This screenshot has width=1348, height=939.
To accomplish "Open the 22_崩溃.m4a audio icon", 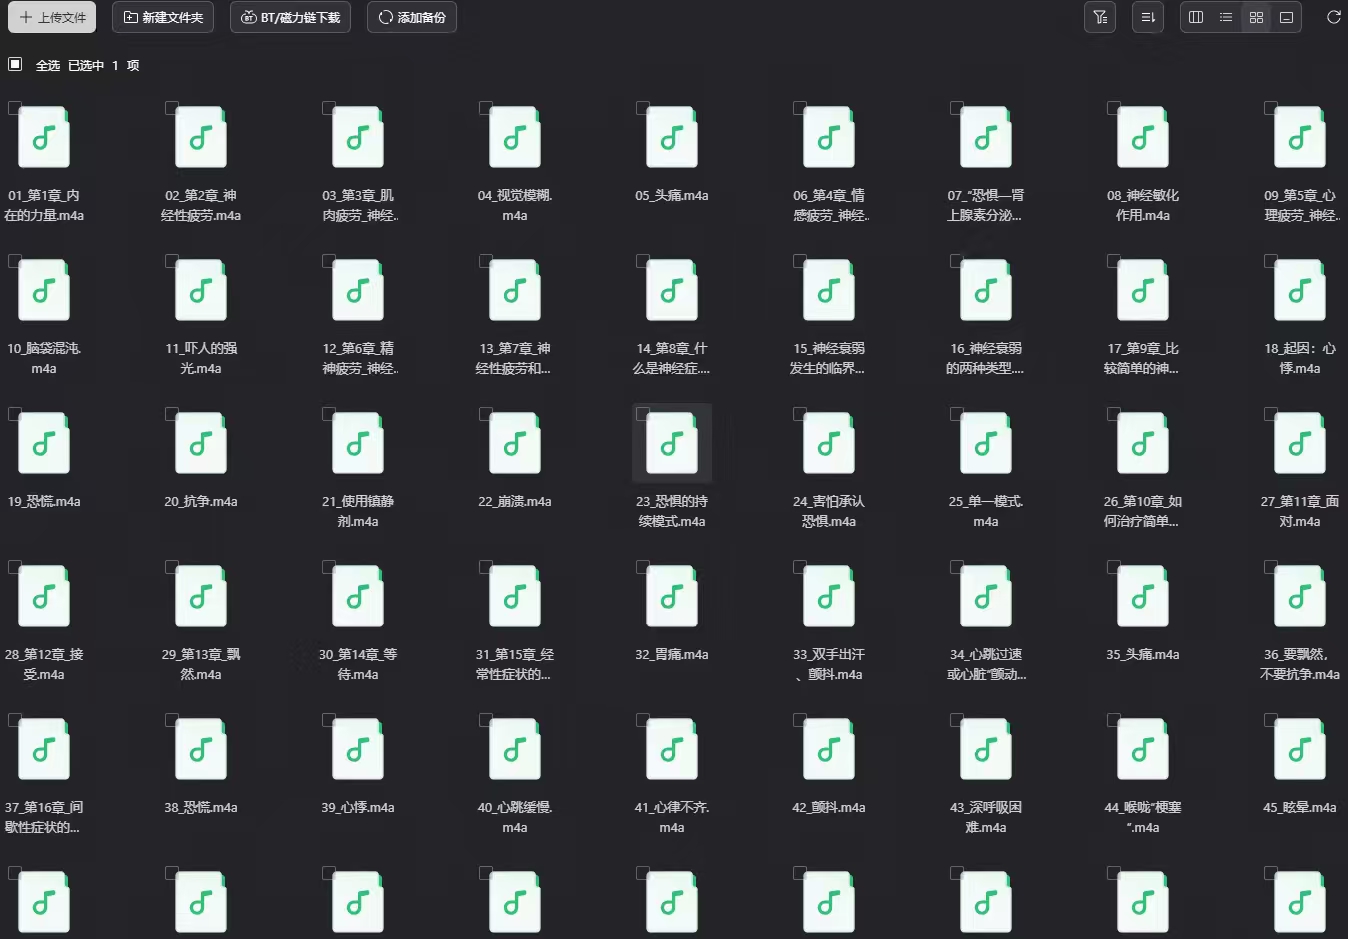I will pos(515,444).
